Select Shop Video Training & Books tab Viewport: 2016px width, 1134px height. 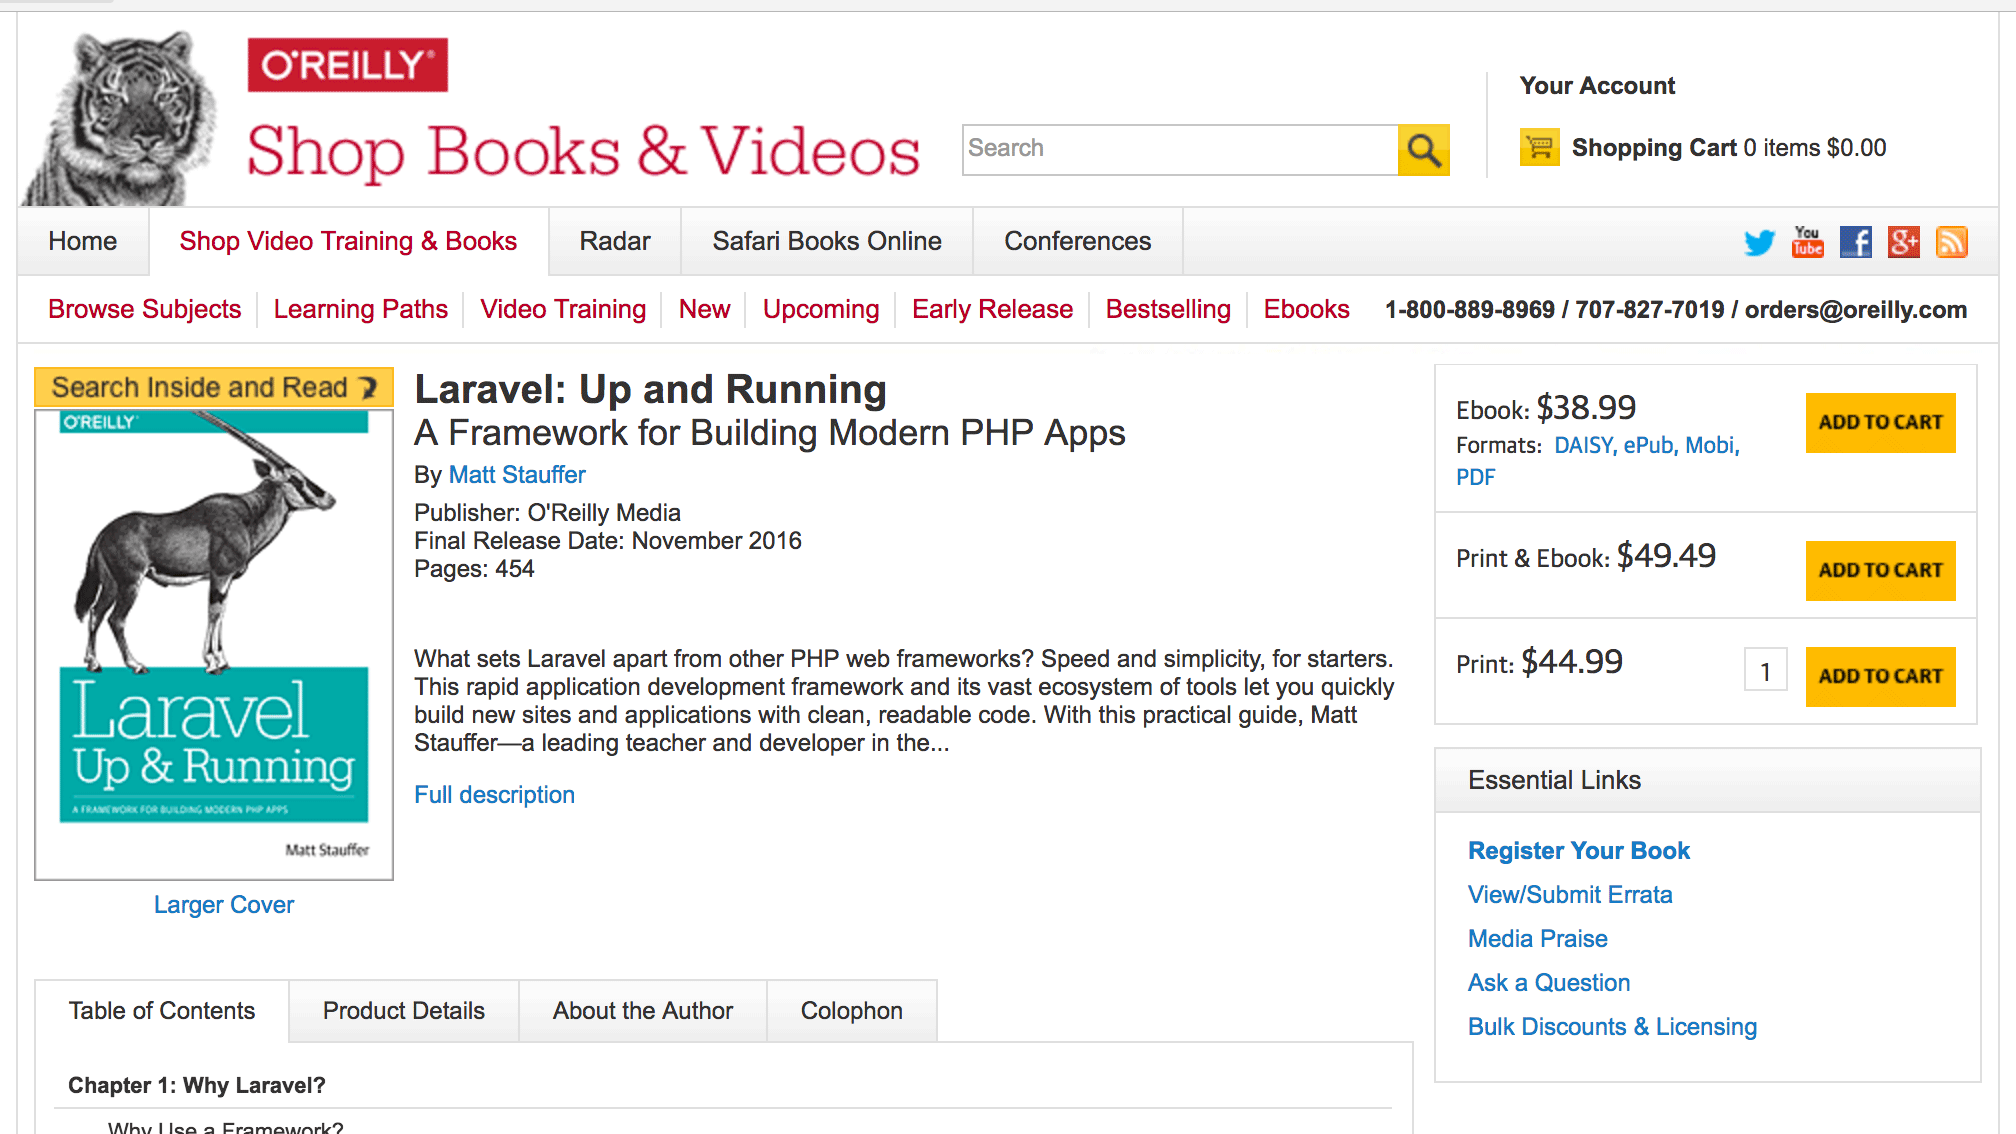pos(348,241)
